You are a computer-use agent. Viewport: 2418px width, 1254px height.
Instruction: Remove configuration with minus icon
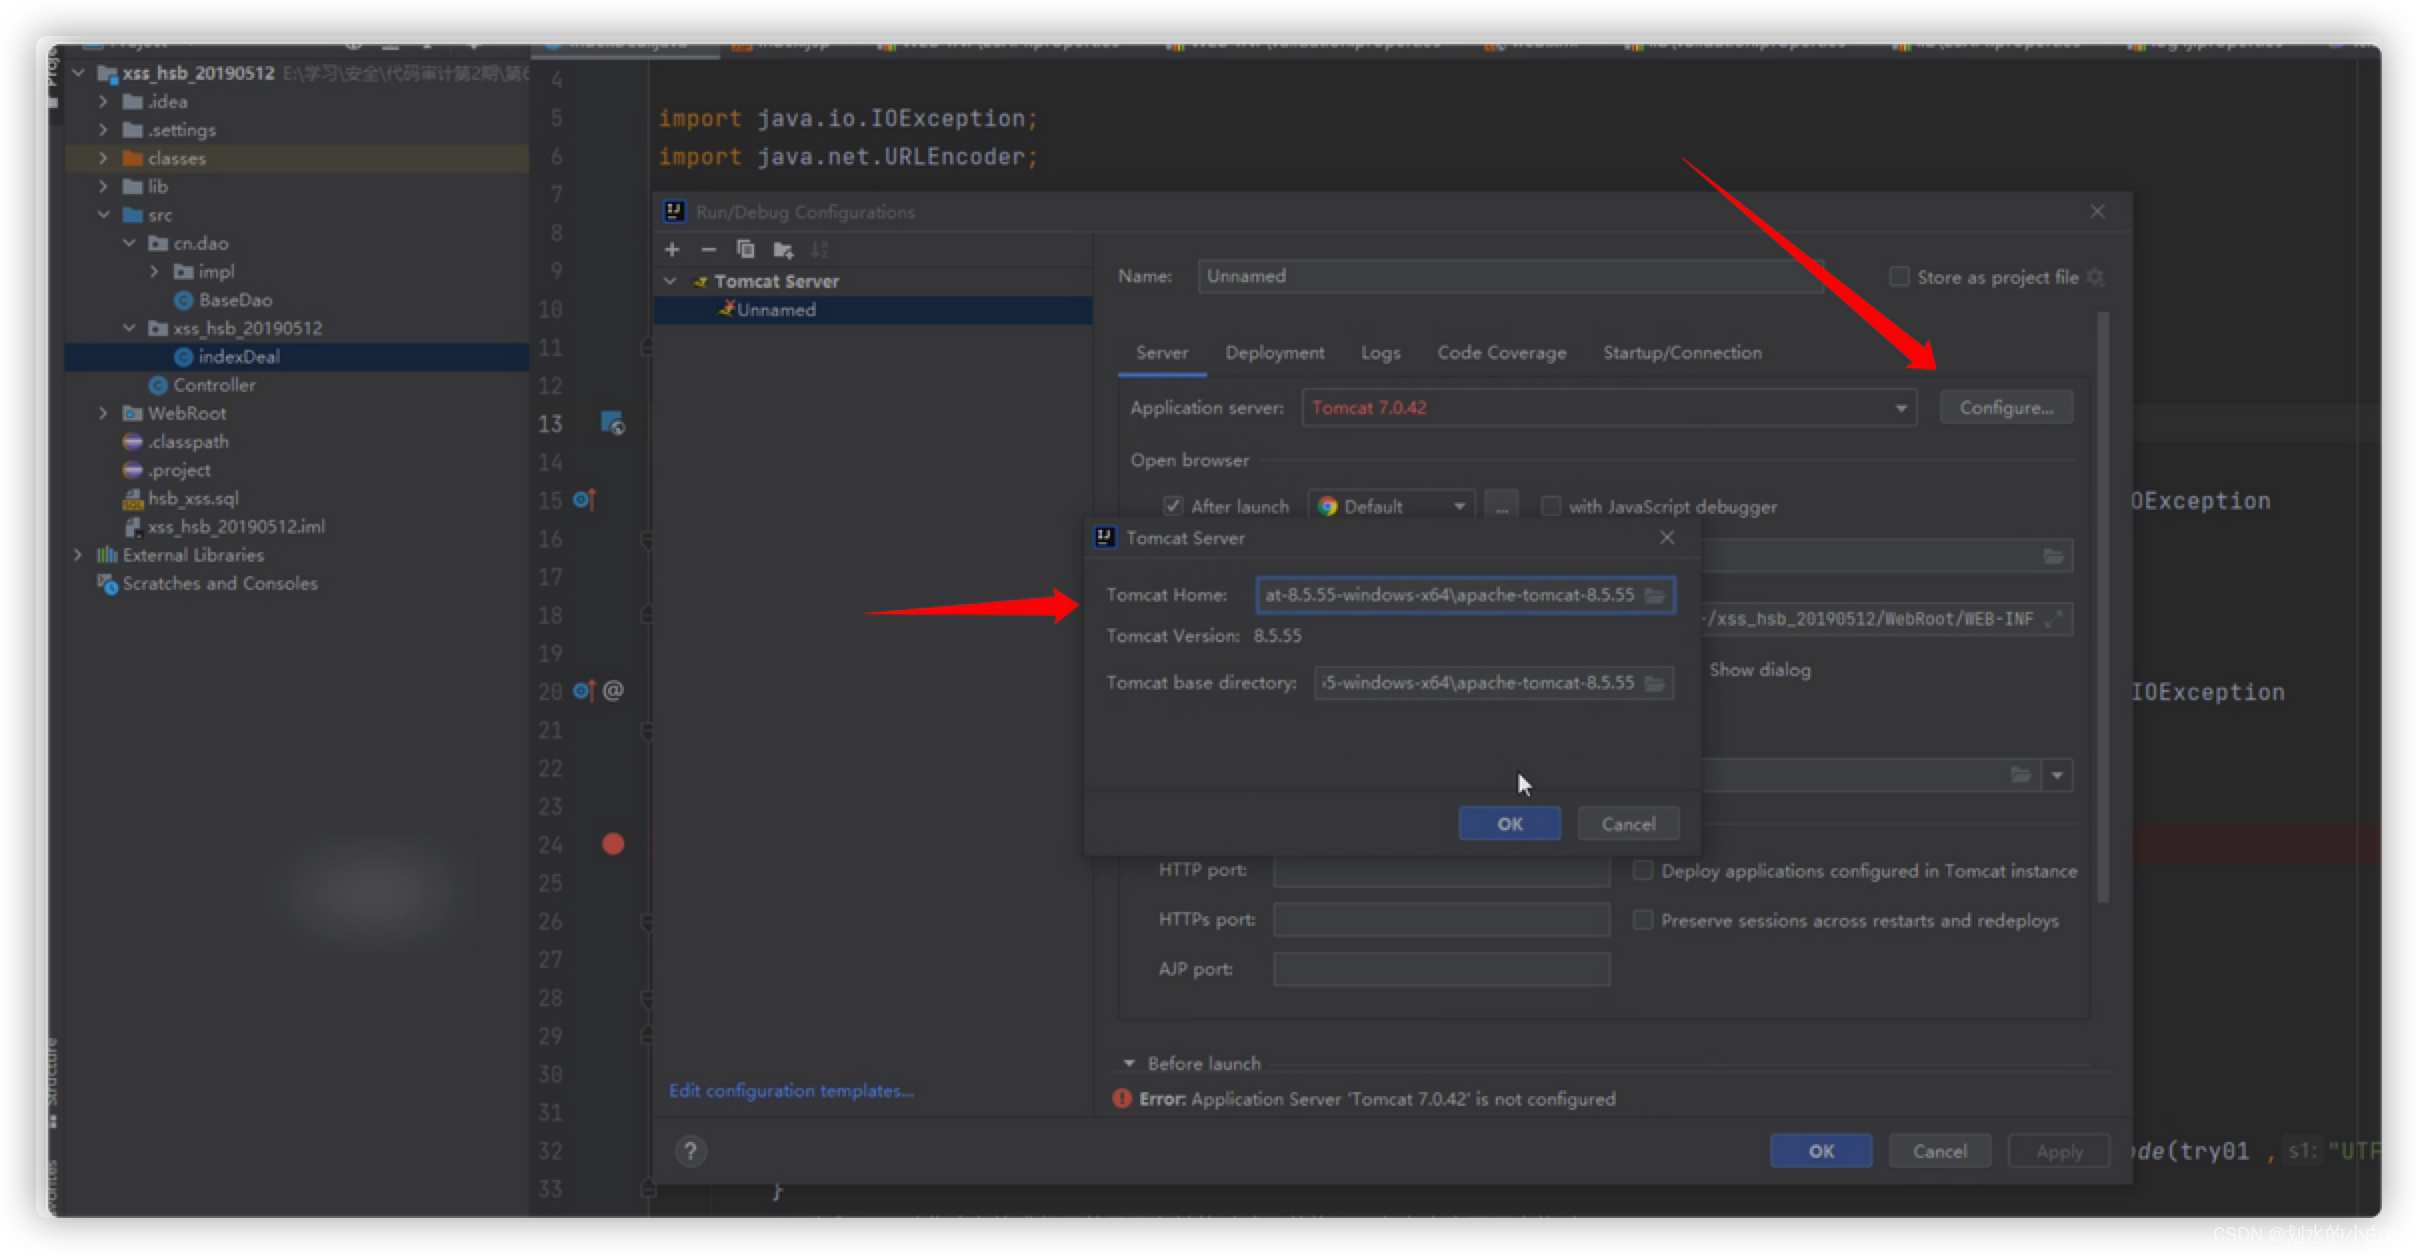click(708, 249)
